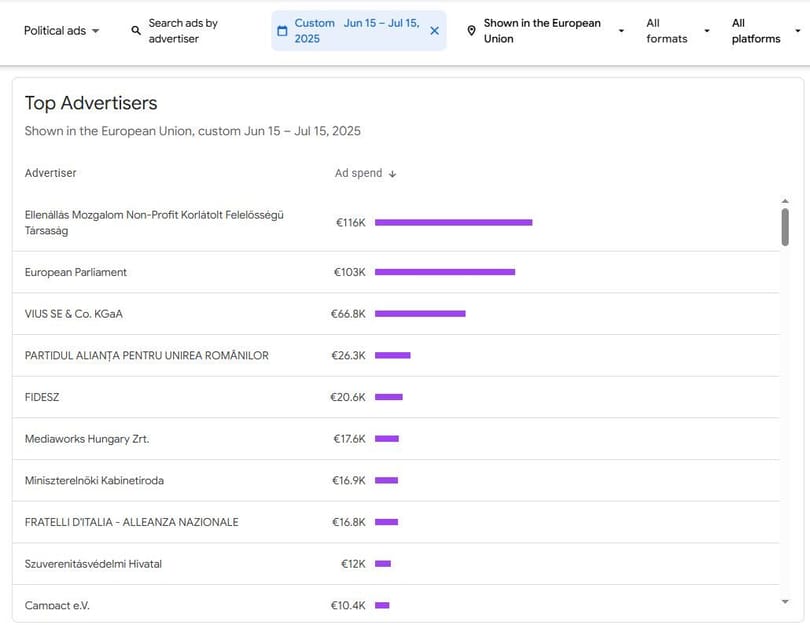Click the €116K ad spend value
Viewport: 810px width, 625px height.
(351, 223)
